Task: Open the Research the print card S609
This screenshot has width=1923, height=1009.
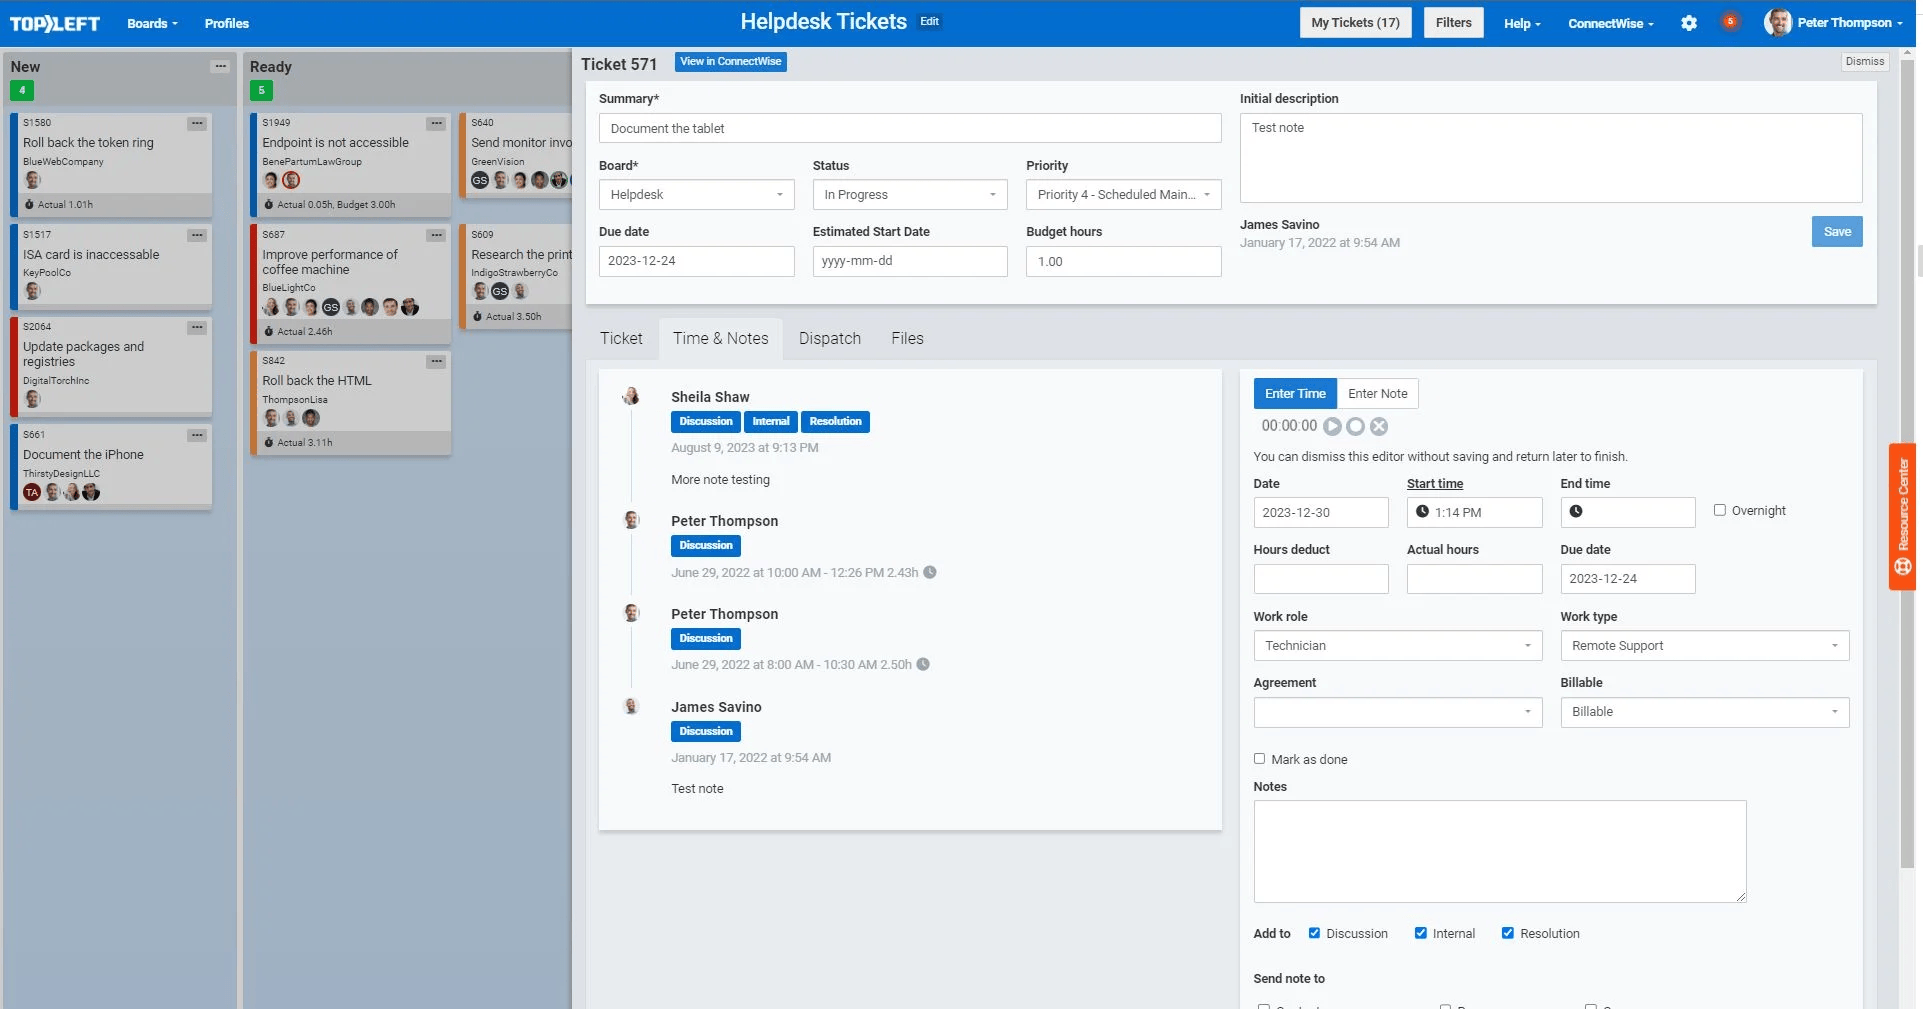Action: tap(517, 276)
